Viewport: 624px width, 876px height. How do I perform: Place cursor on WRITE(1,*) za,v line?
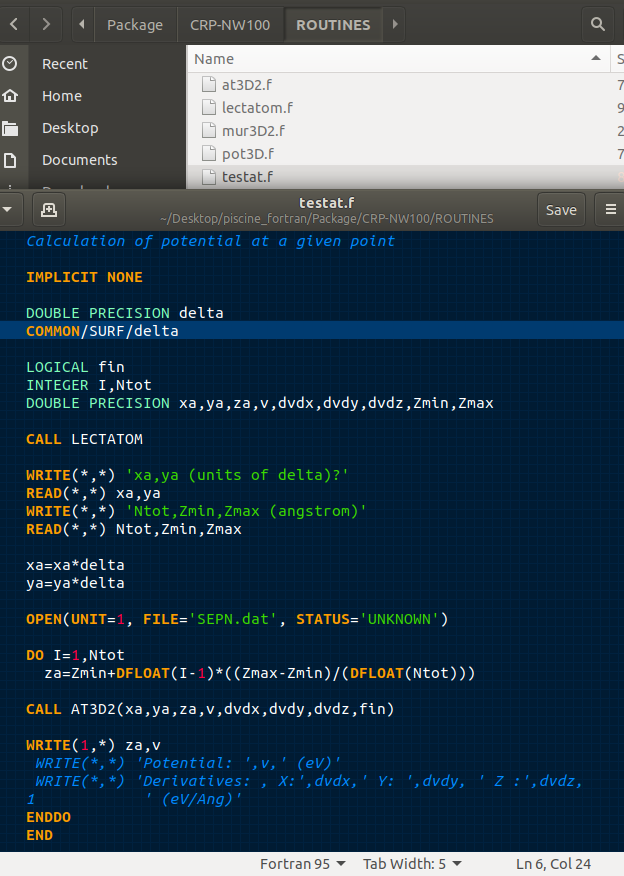pos(93,745)
